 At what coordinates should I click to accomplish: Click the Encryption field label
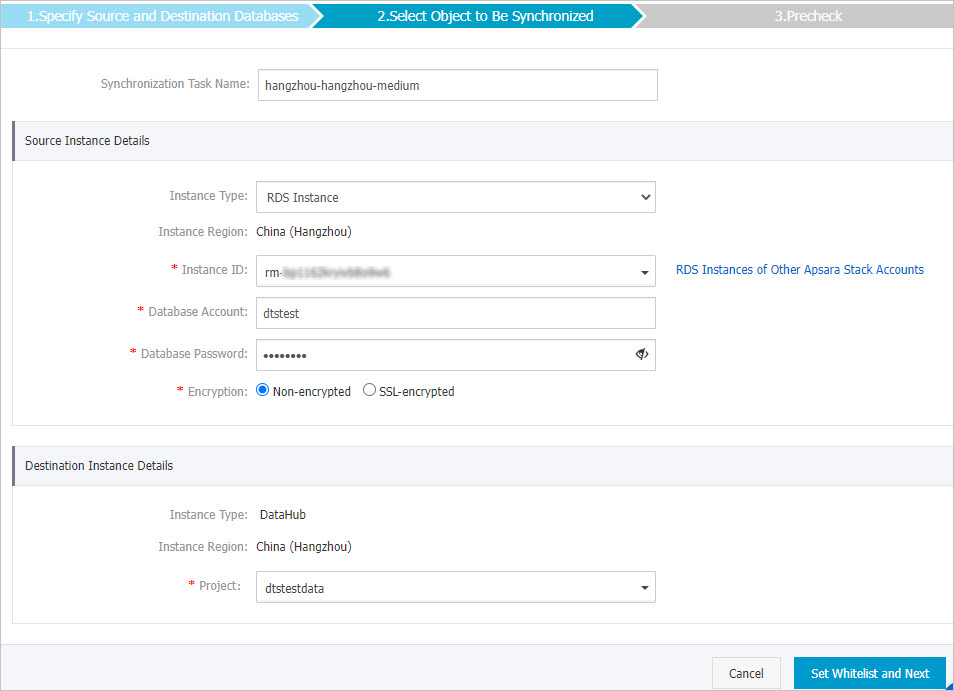tap(217, 392)
